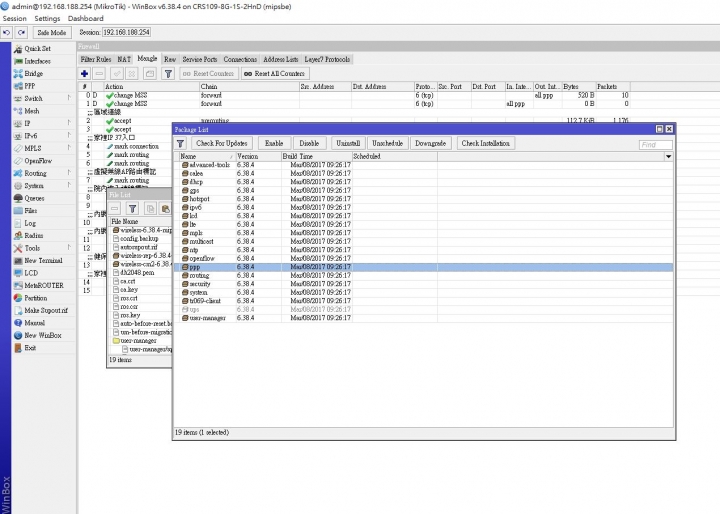Open the Session menu
This screenshot has height=514, width=720.
[15, 18]
